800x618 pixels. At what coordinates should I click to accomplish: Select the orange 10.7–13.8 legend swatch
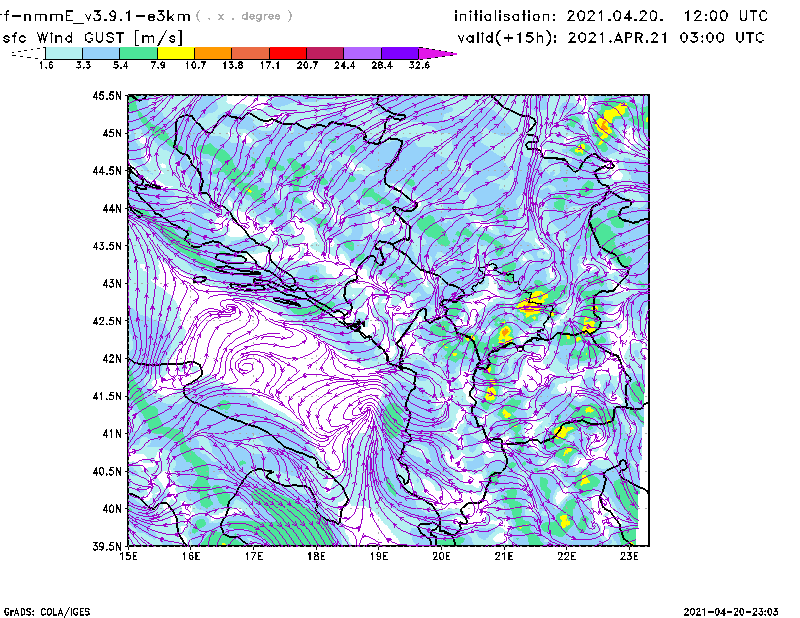[213, 53]
